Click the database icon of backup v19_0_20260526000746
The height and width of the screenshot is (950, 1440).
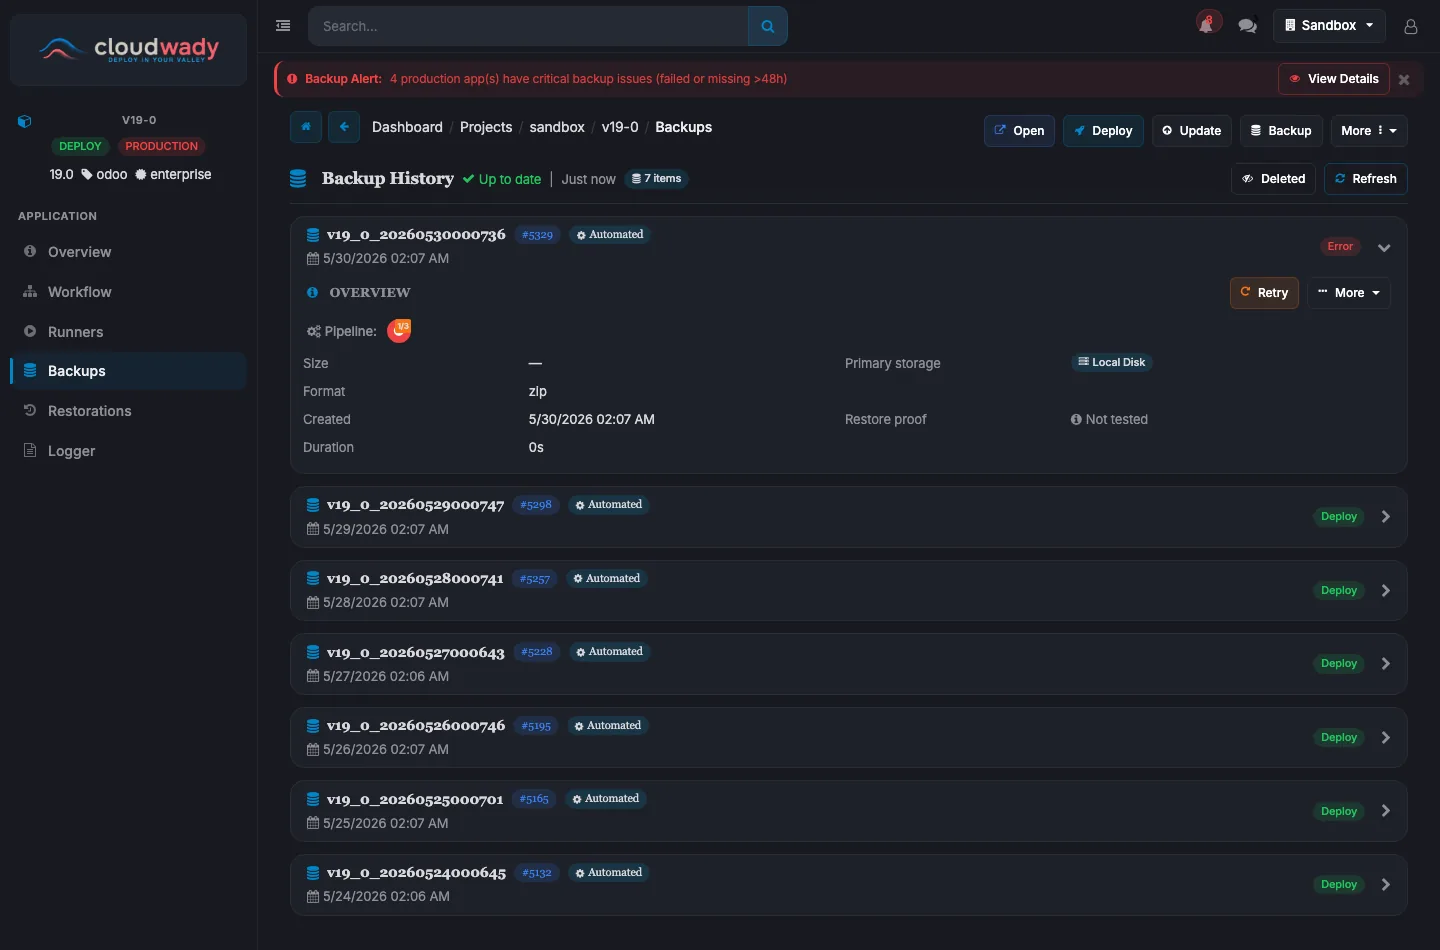point(313,726)
